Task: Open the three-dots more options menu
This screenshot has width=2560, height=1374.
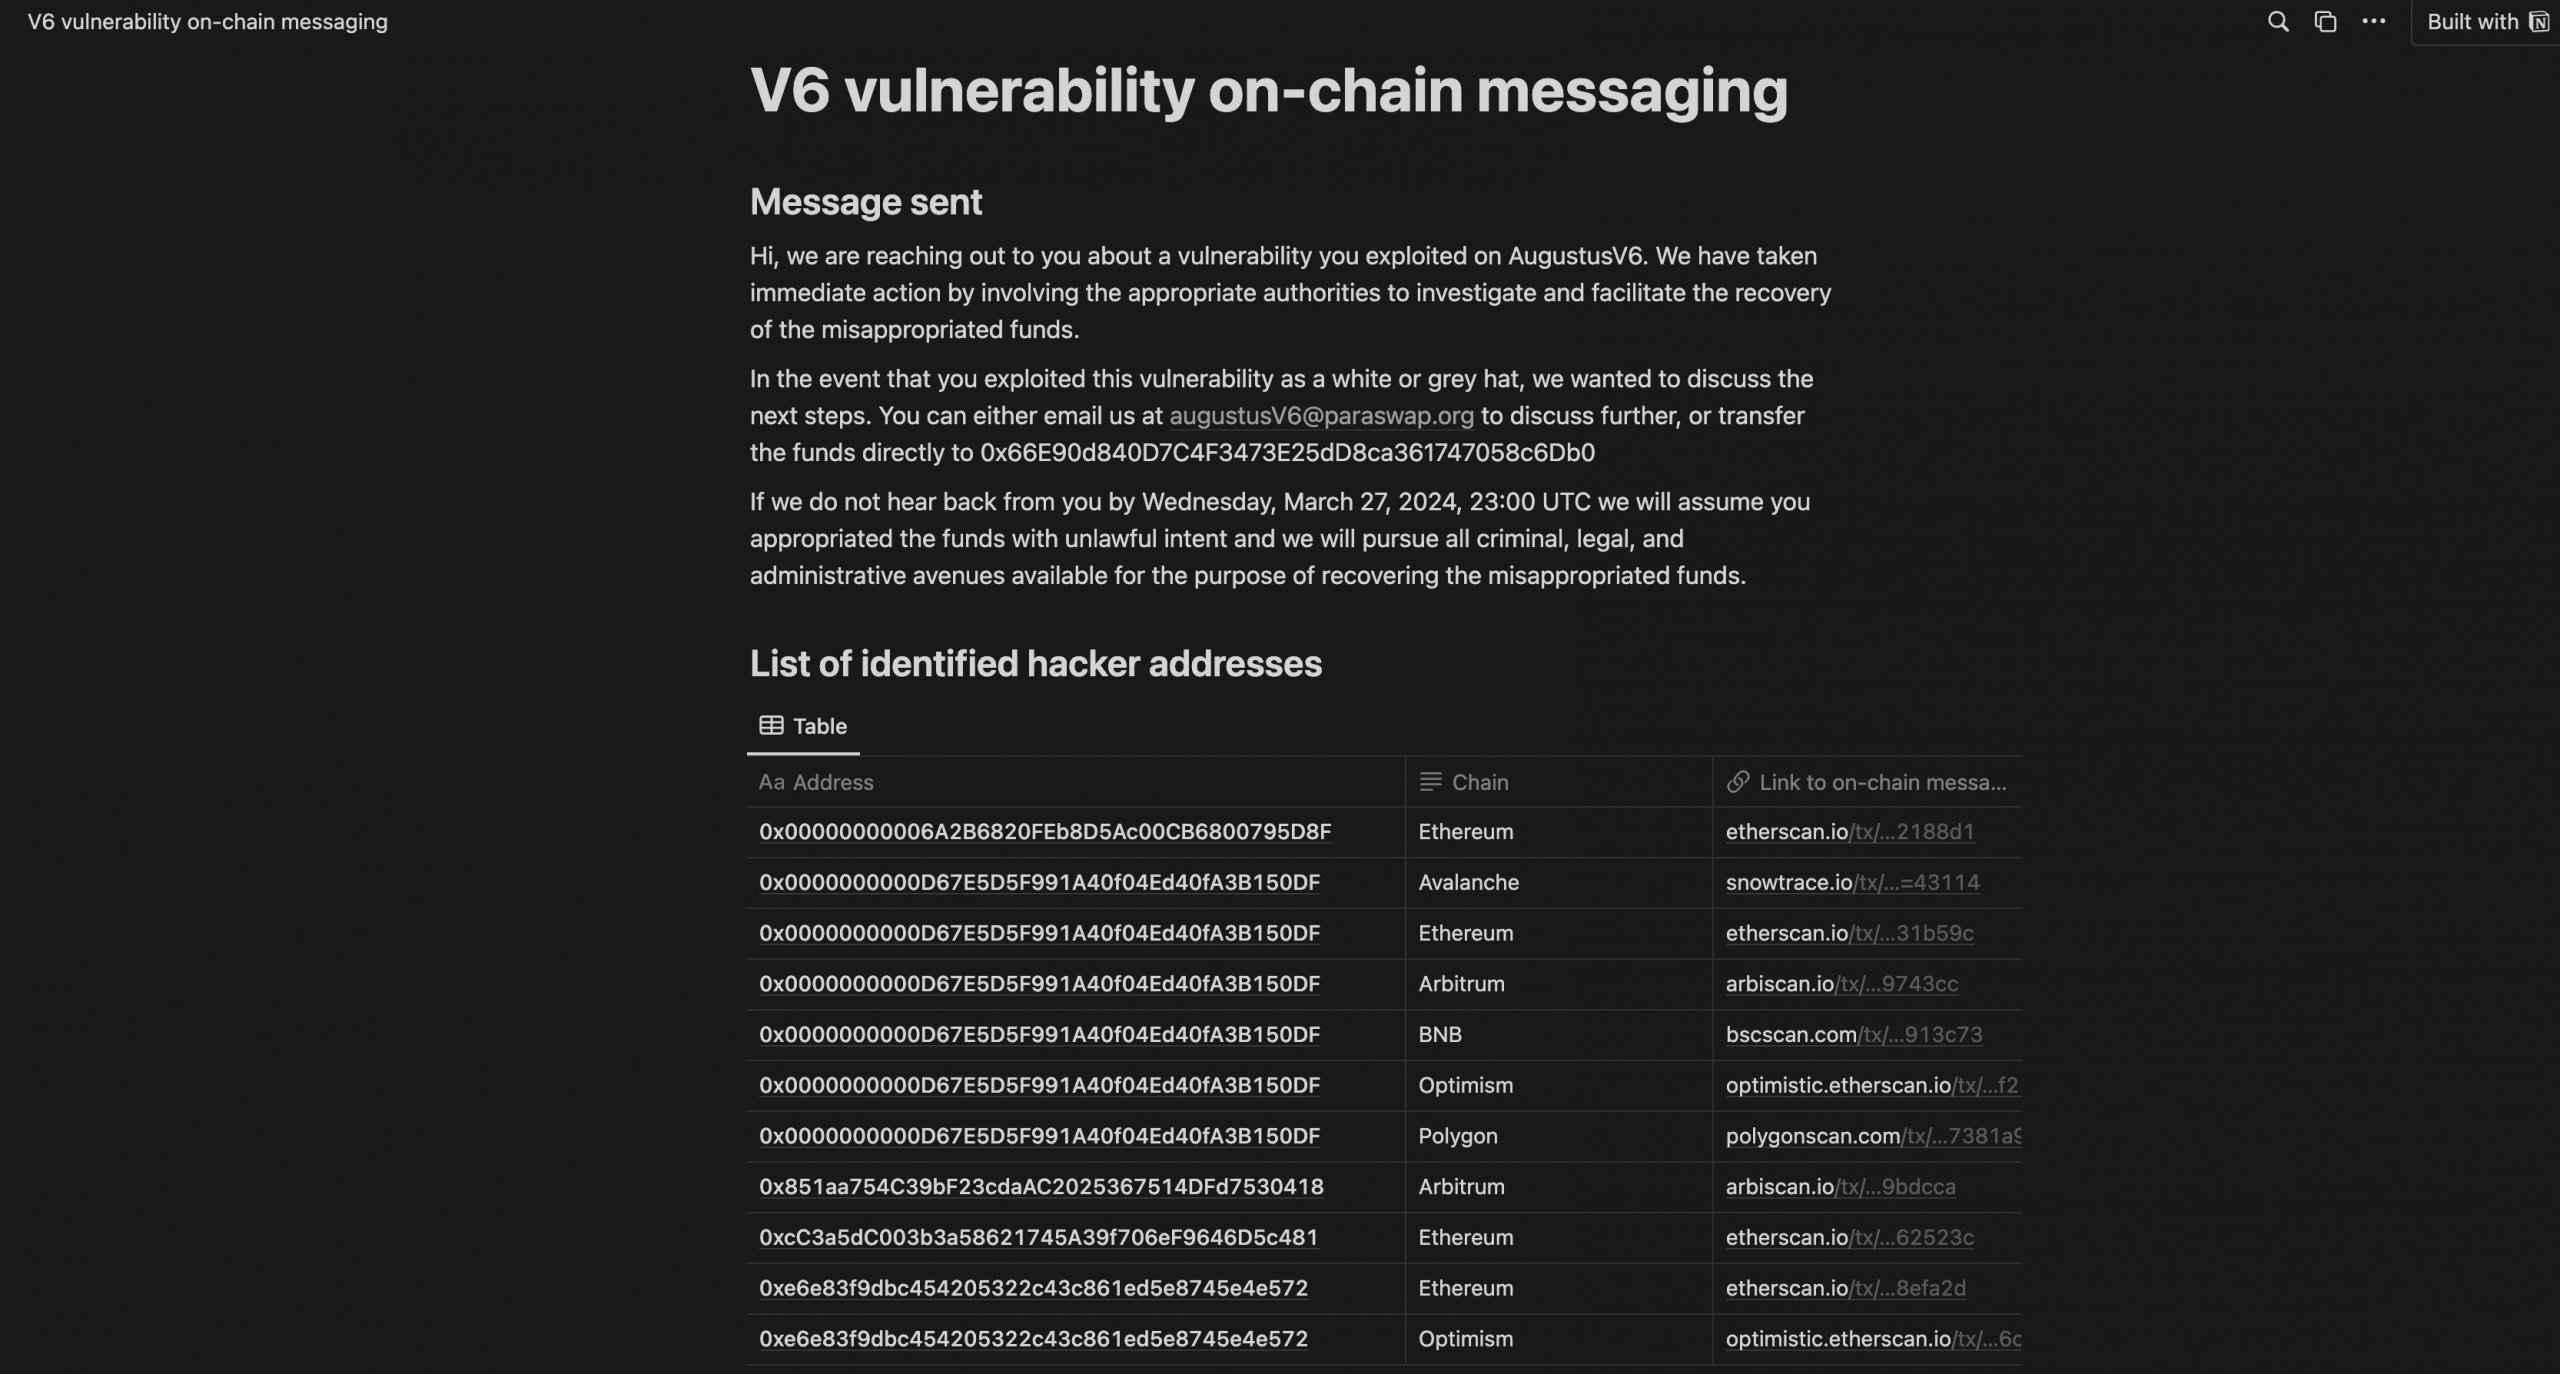Action: tap(2373, 21)
